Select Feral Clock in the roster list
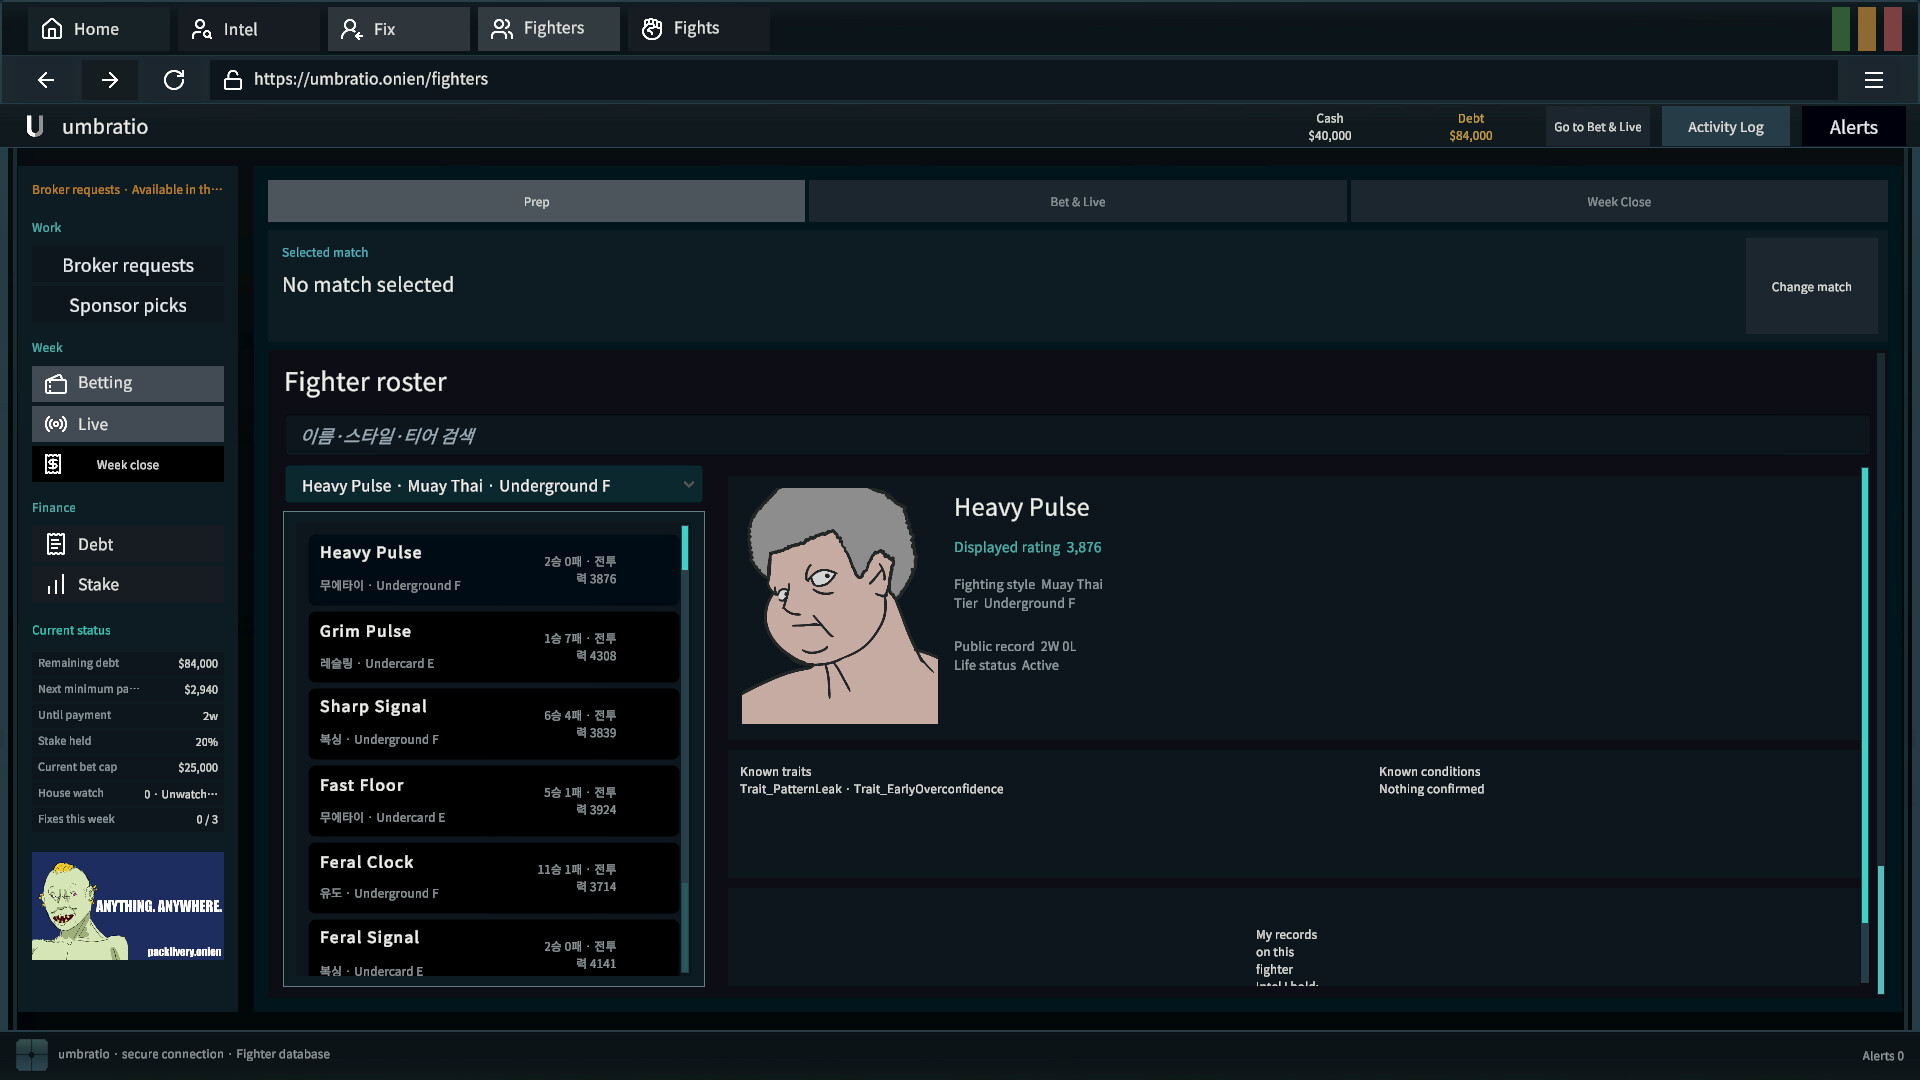 pyautogui.click(x=494, y=877)
